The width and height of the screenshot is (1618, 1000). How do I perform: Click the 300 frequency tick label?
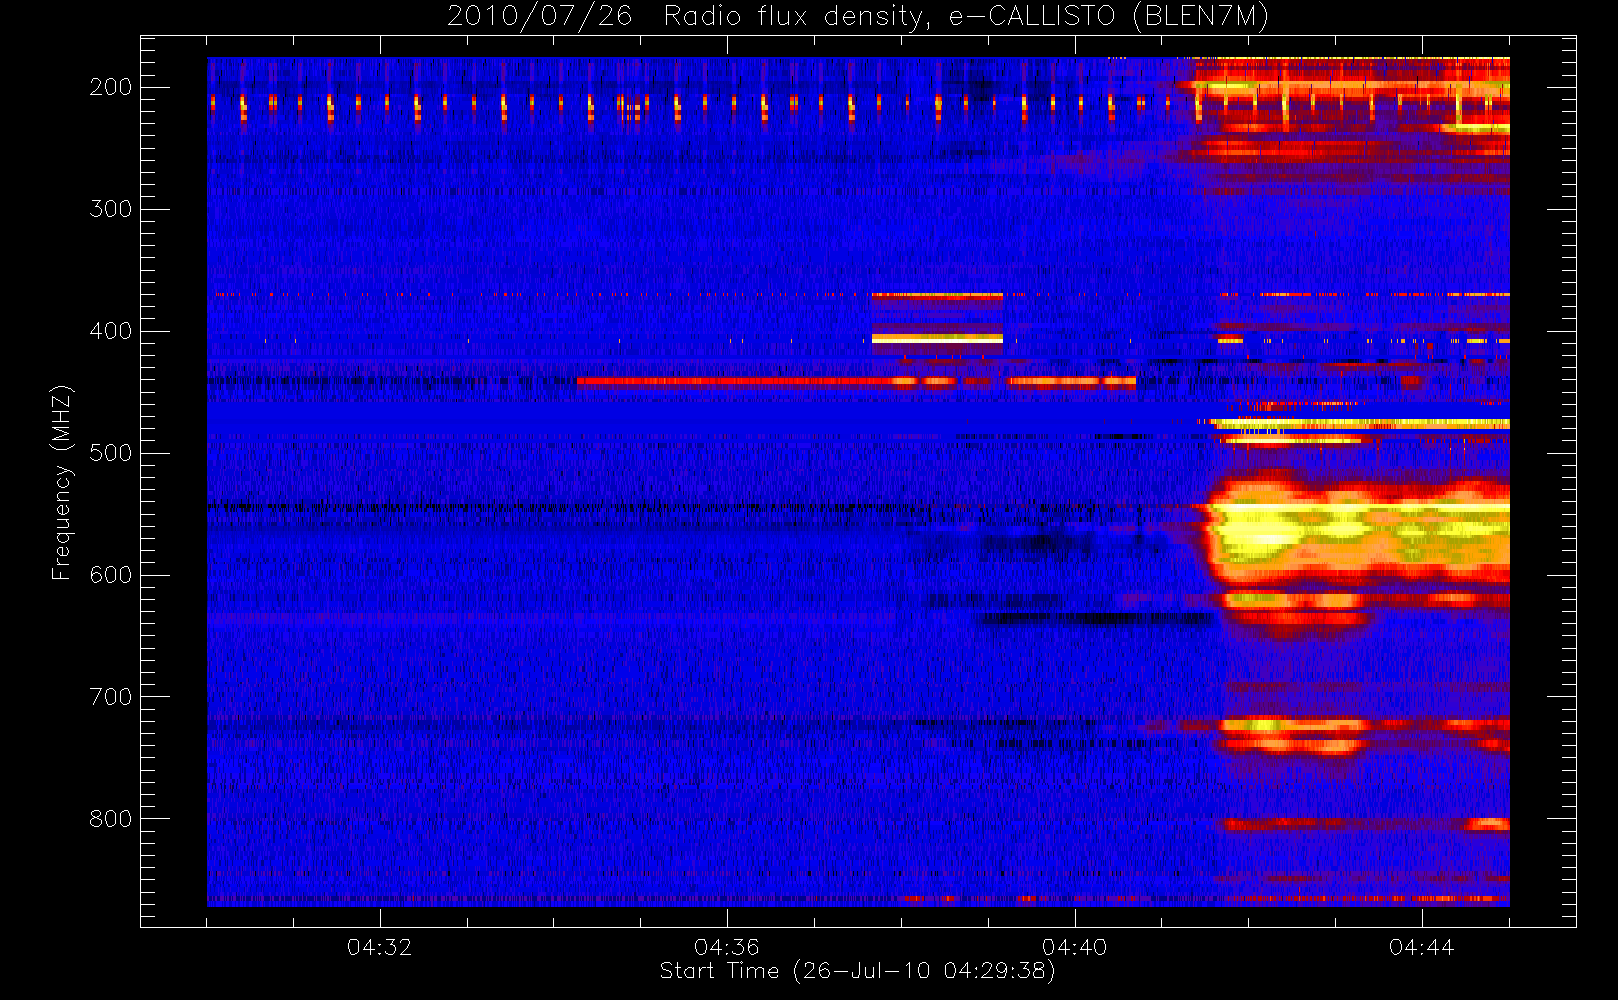click(x=110, y=209)
